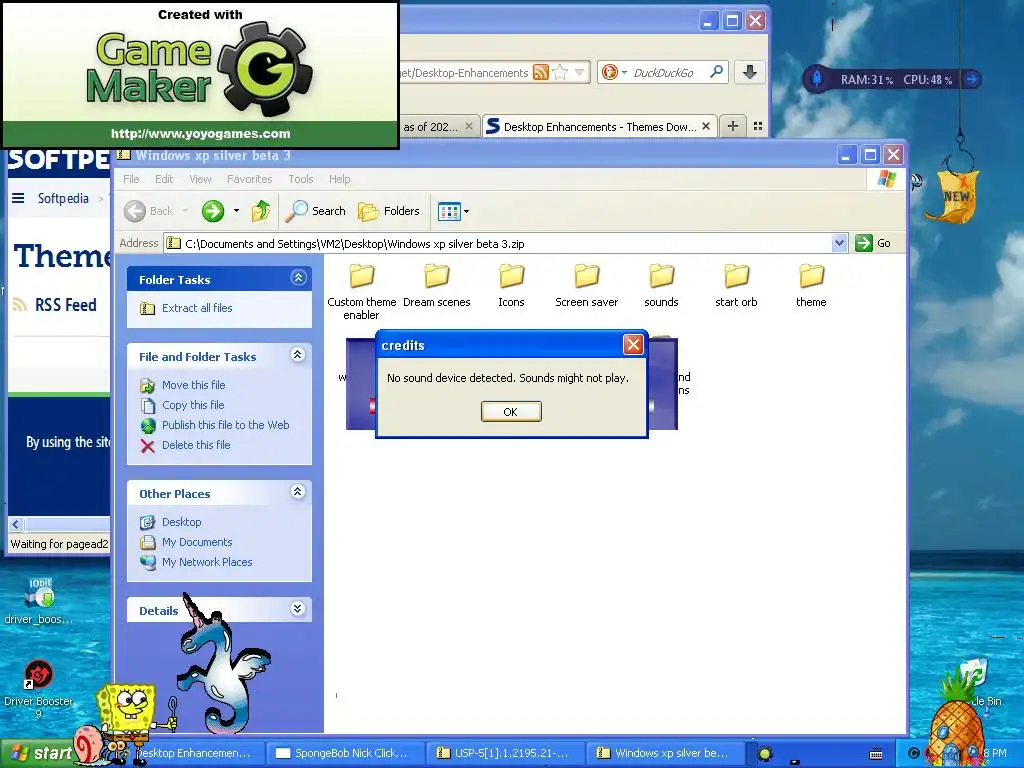
Task: Open the Tools menu in Explorer
Action: coord(301,179)
